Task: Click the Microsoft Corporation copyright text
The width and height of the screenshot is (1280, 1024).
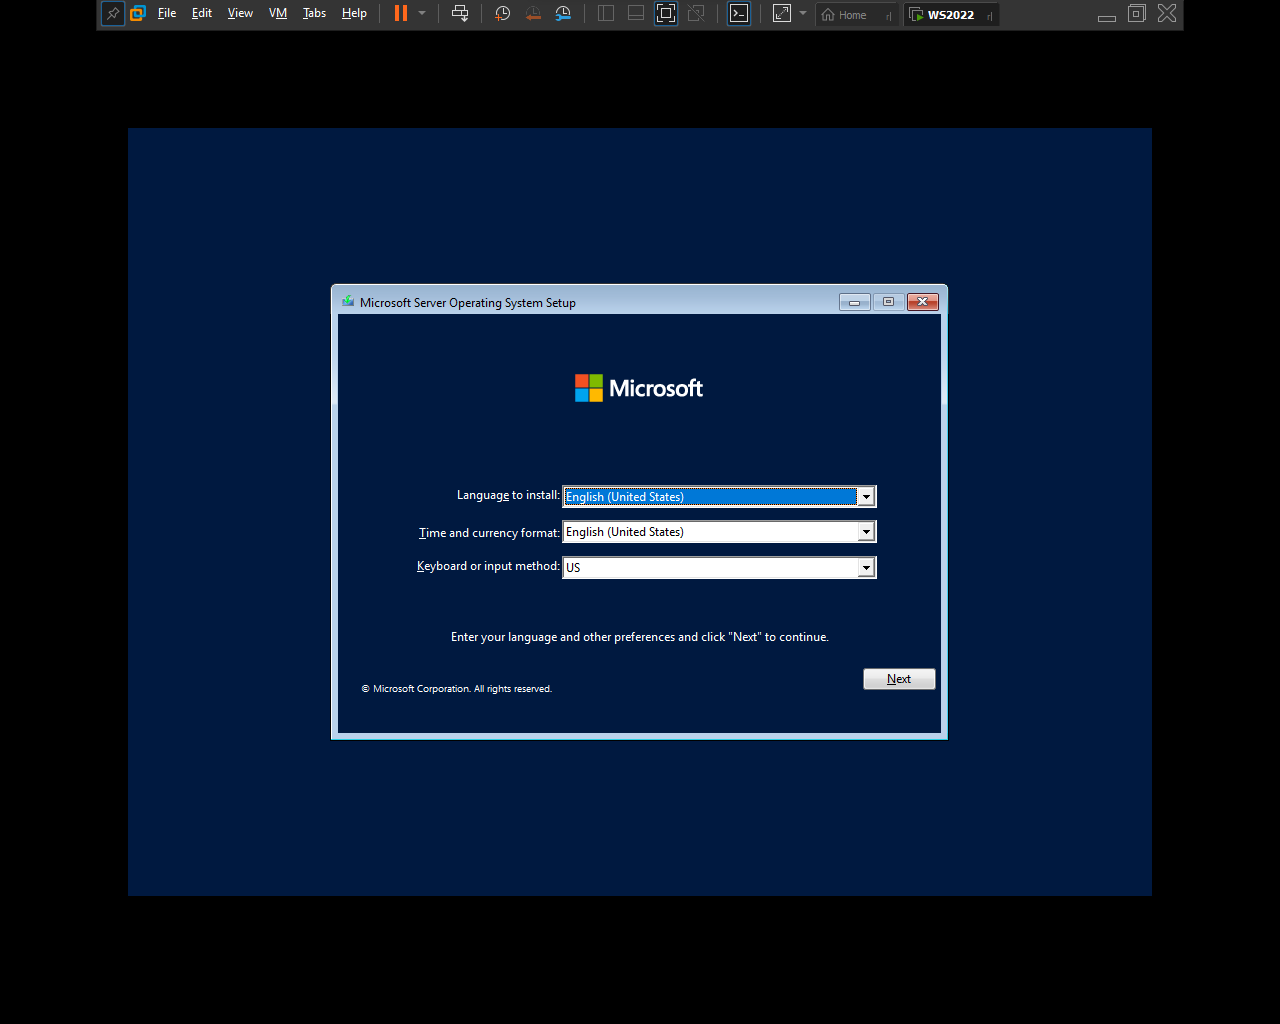Action: pyautogui.click(x=457, y=689)
